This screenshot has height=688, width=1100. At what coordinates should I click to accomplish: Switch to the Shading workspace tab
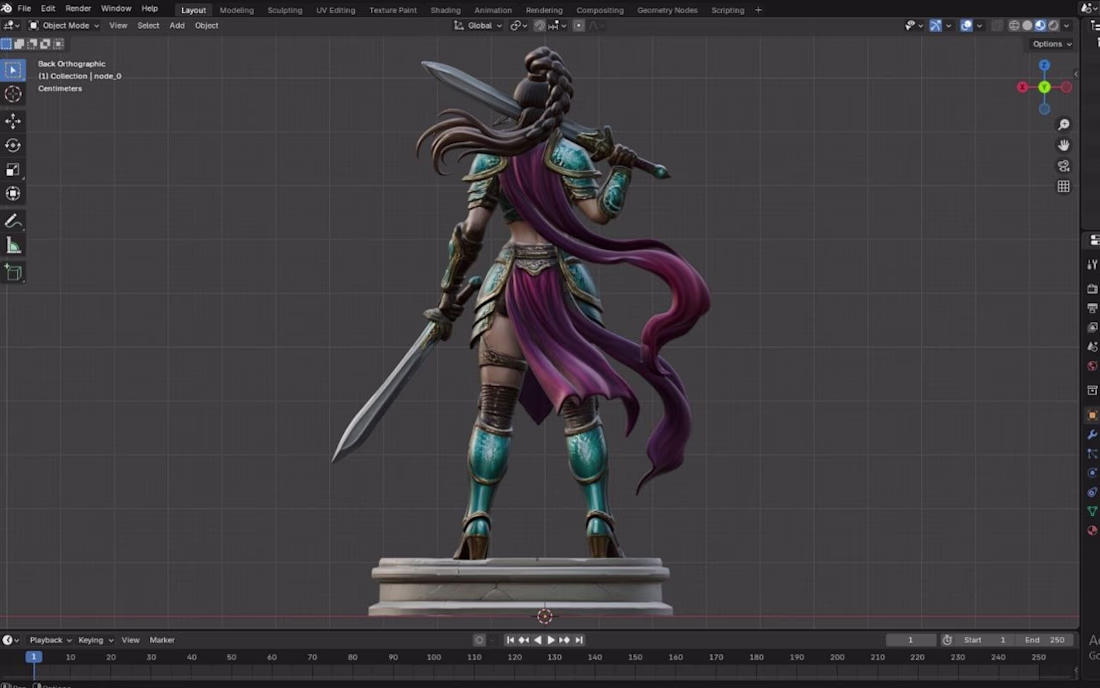point(445,10)
